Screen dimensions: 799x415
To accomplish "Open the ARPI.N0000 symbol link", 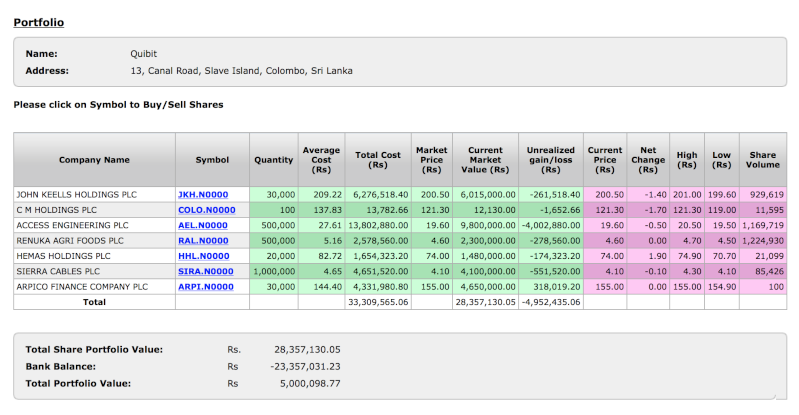I will pyautogui.click(x=205, y=287).
